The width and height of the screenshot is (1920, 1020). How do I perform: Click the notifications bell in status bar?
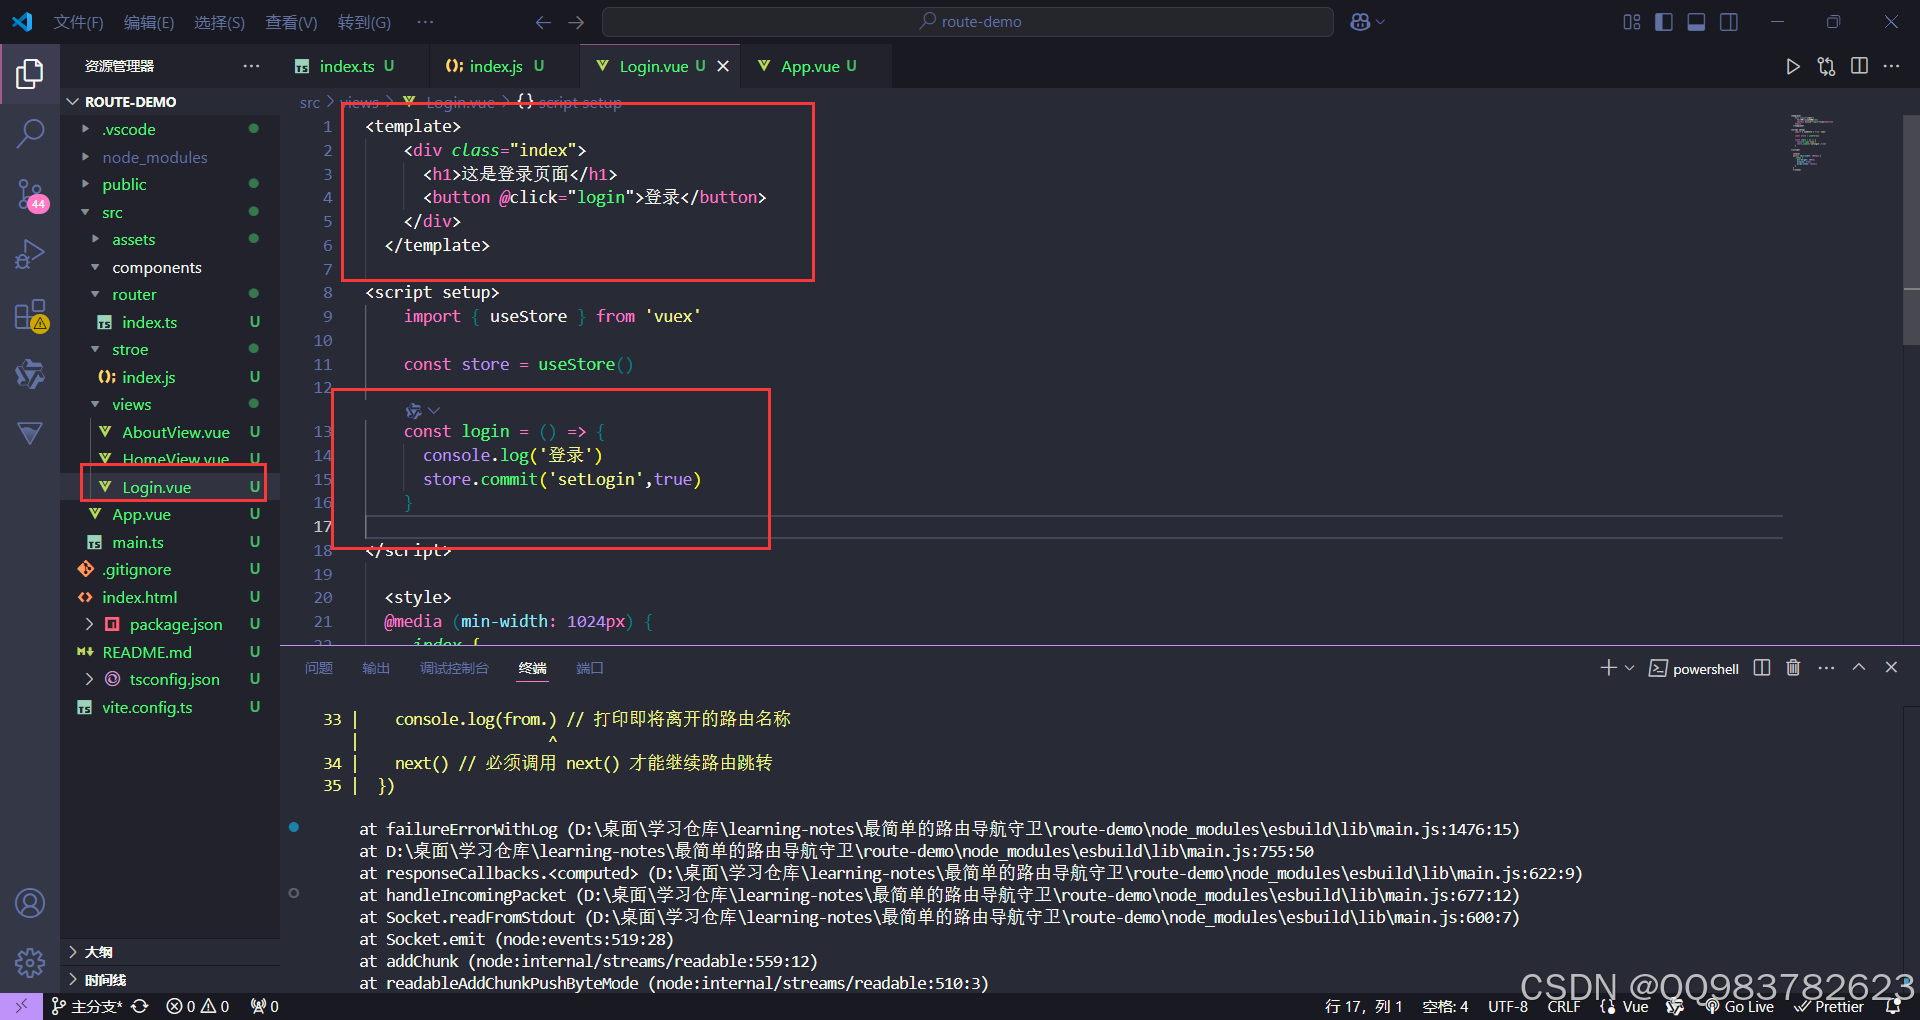pyautogui.click(x=1893, y=1007)
